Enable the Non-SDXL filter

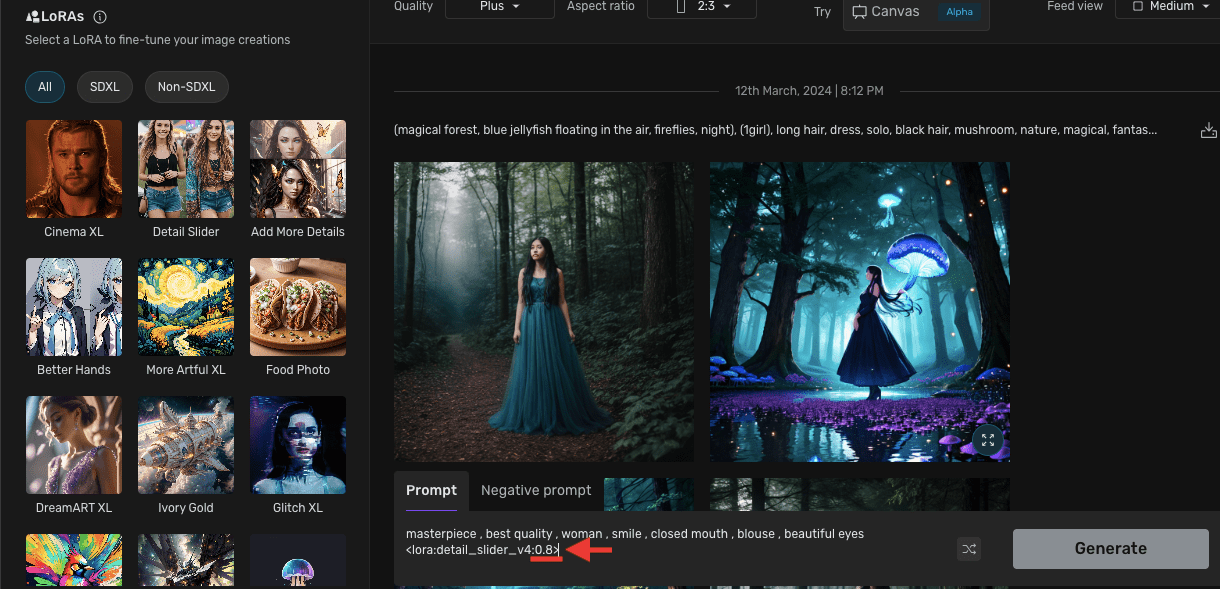click(186, 87)
